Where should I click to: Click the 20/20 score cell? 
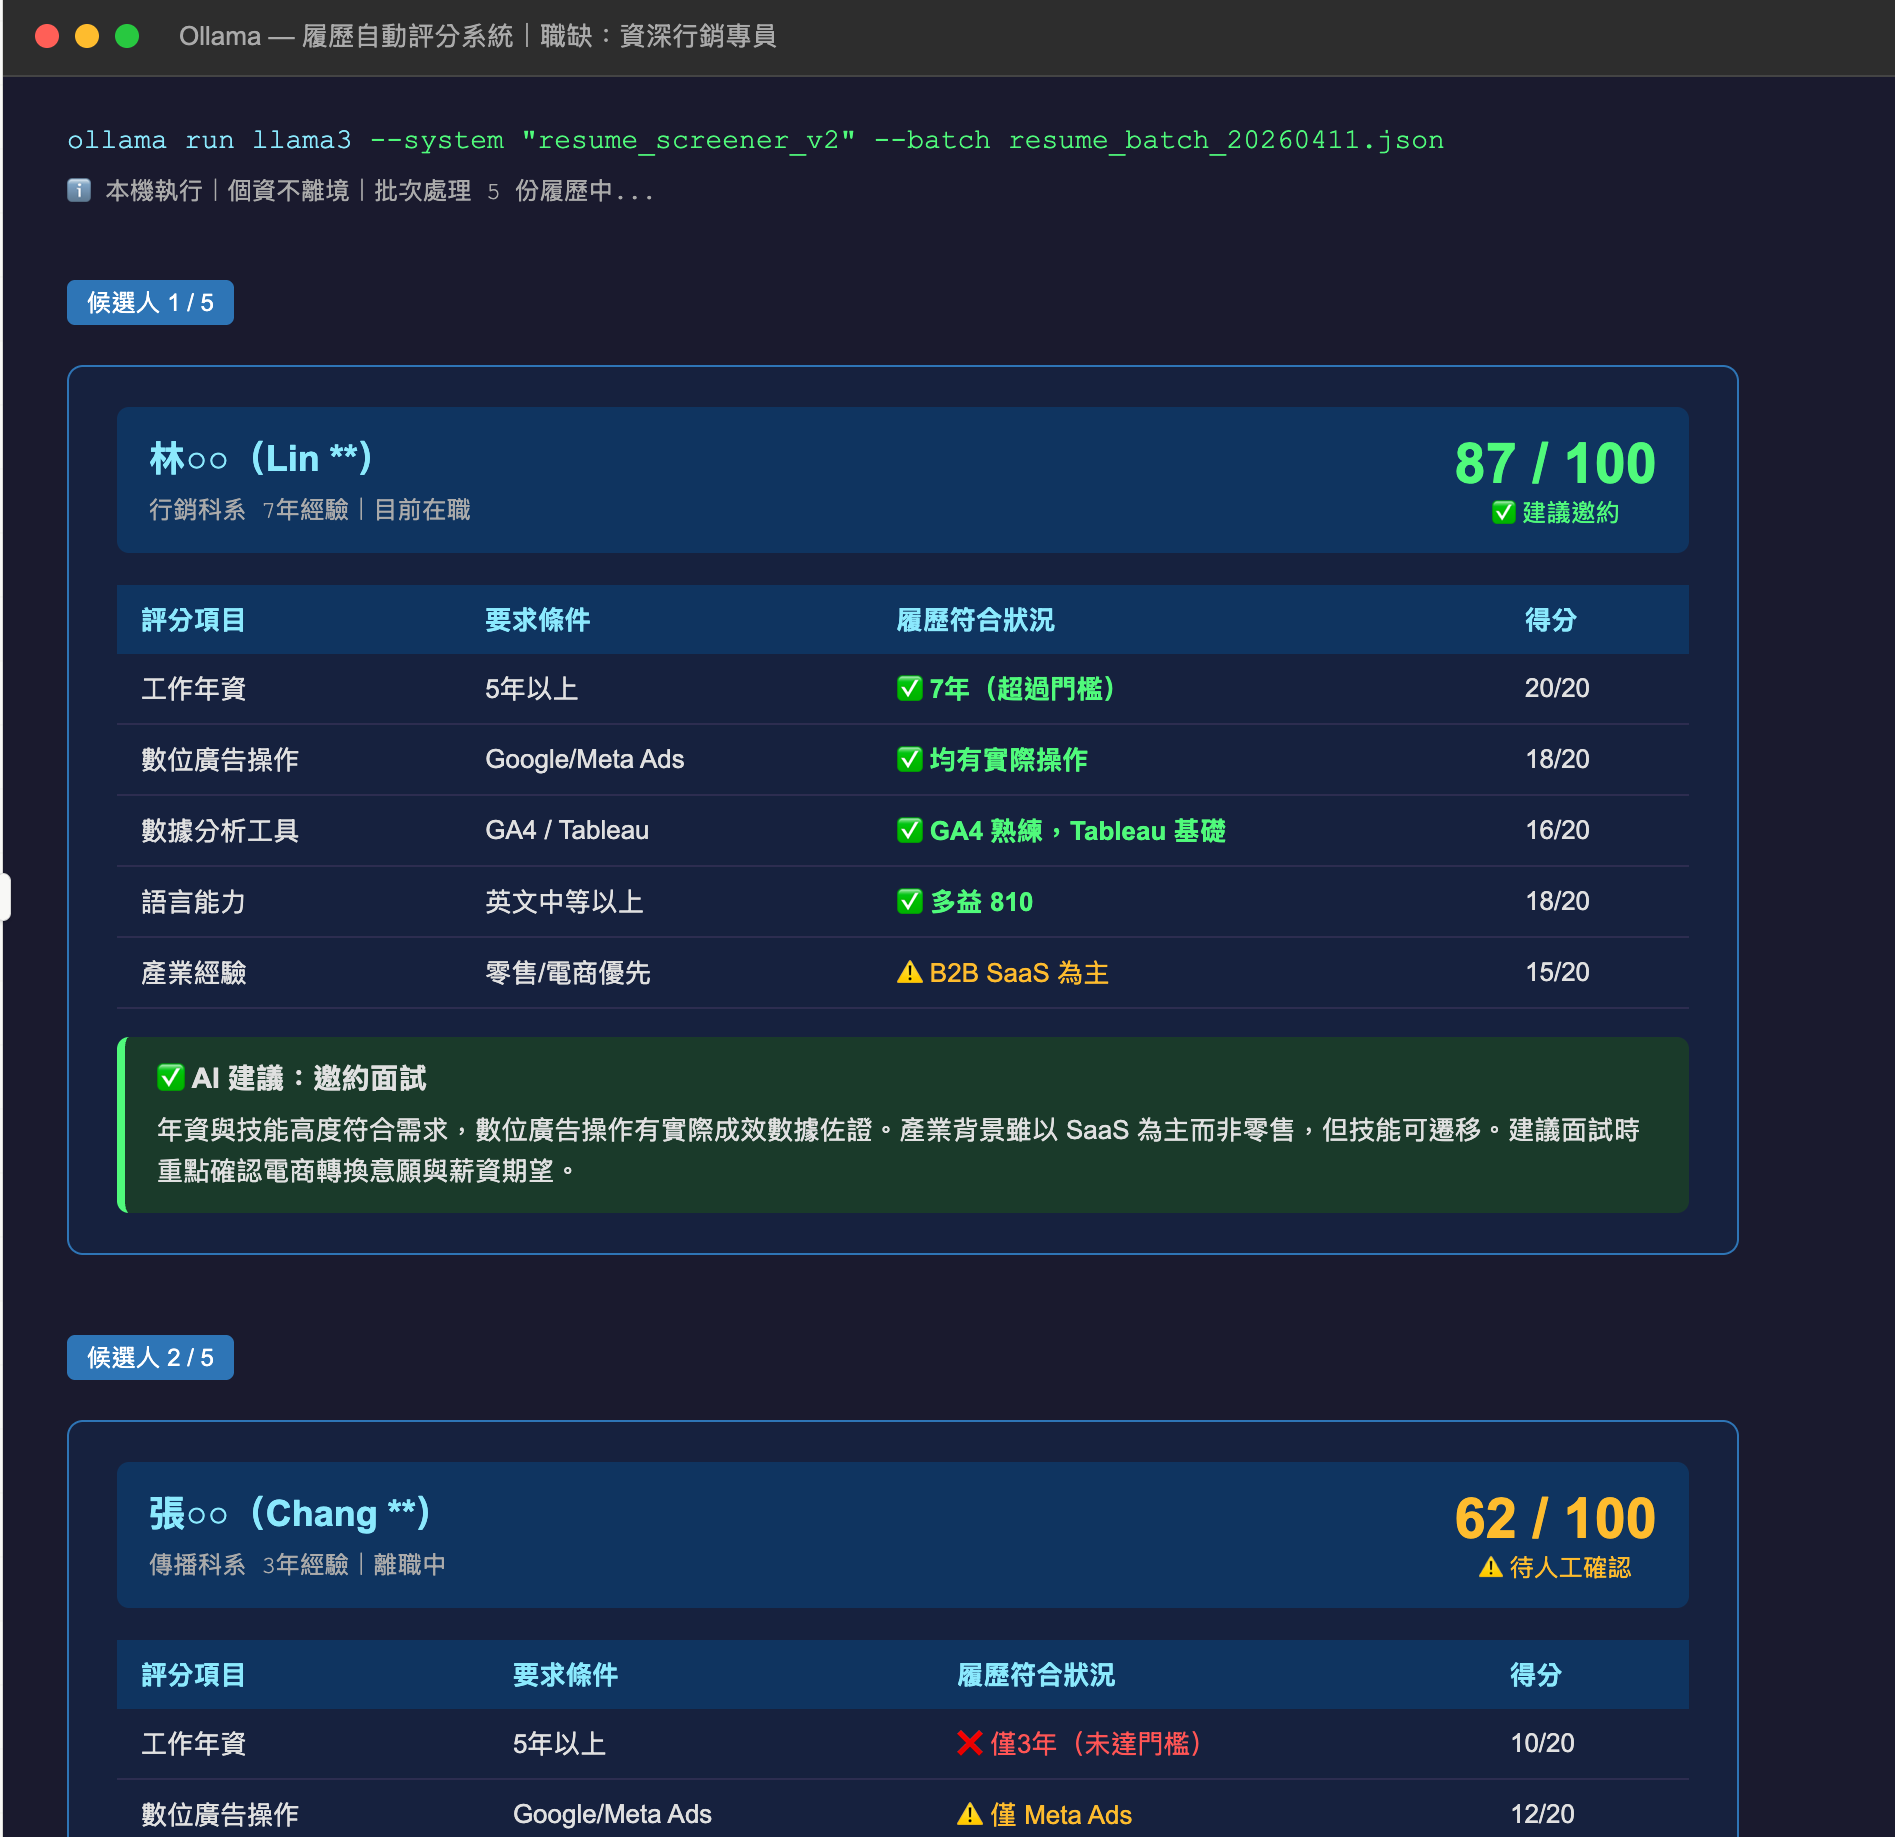click(x=1557, y=688)
